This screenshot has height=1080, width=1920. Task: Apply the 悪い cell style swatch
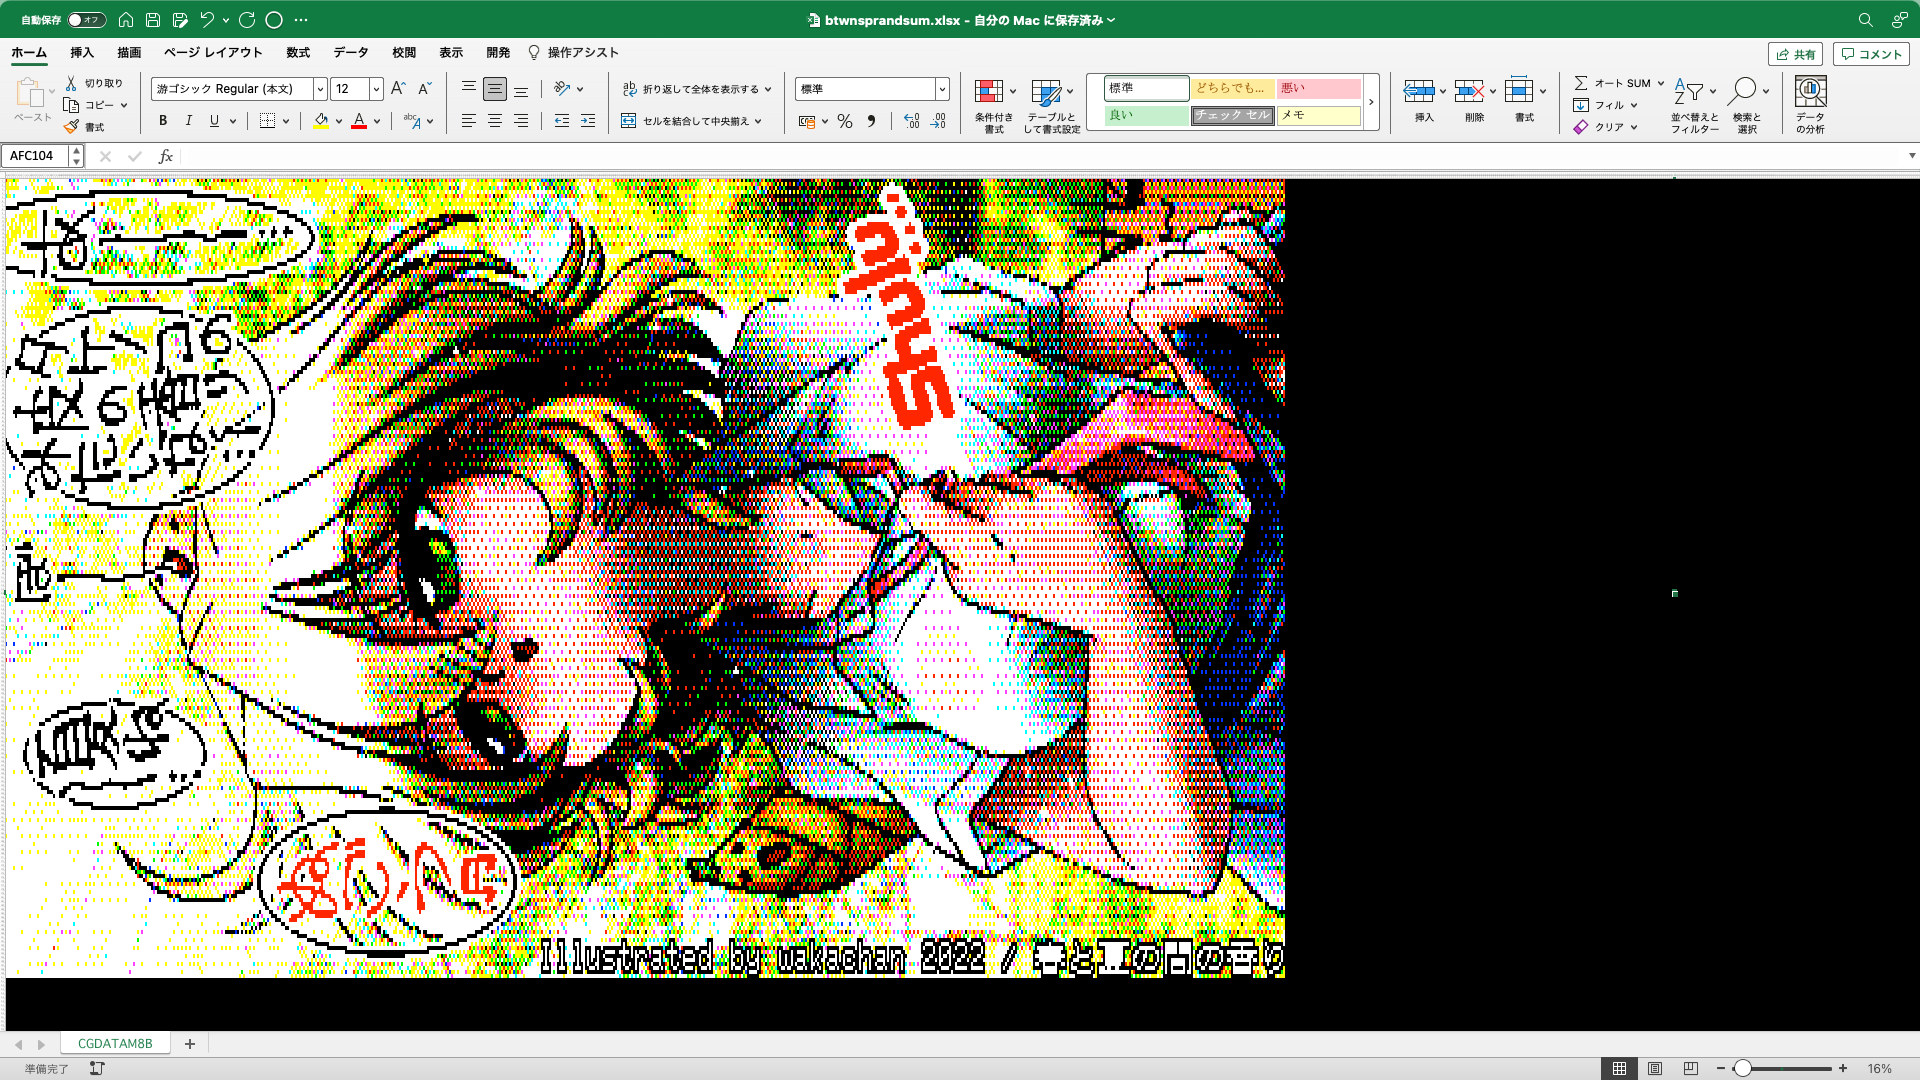pos(1318,88)
